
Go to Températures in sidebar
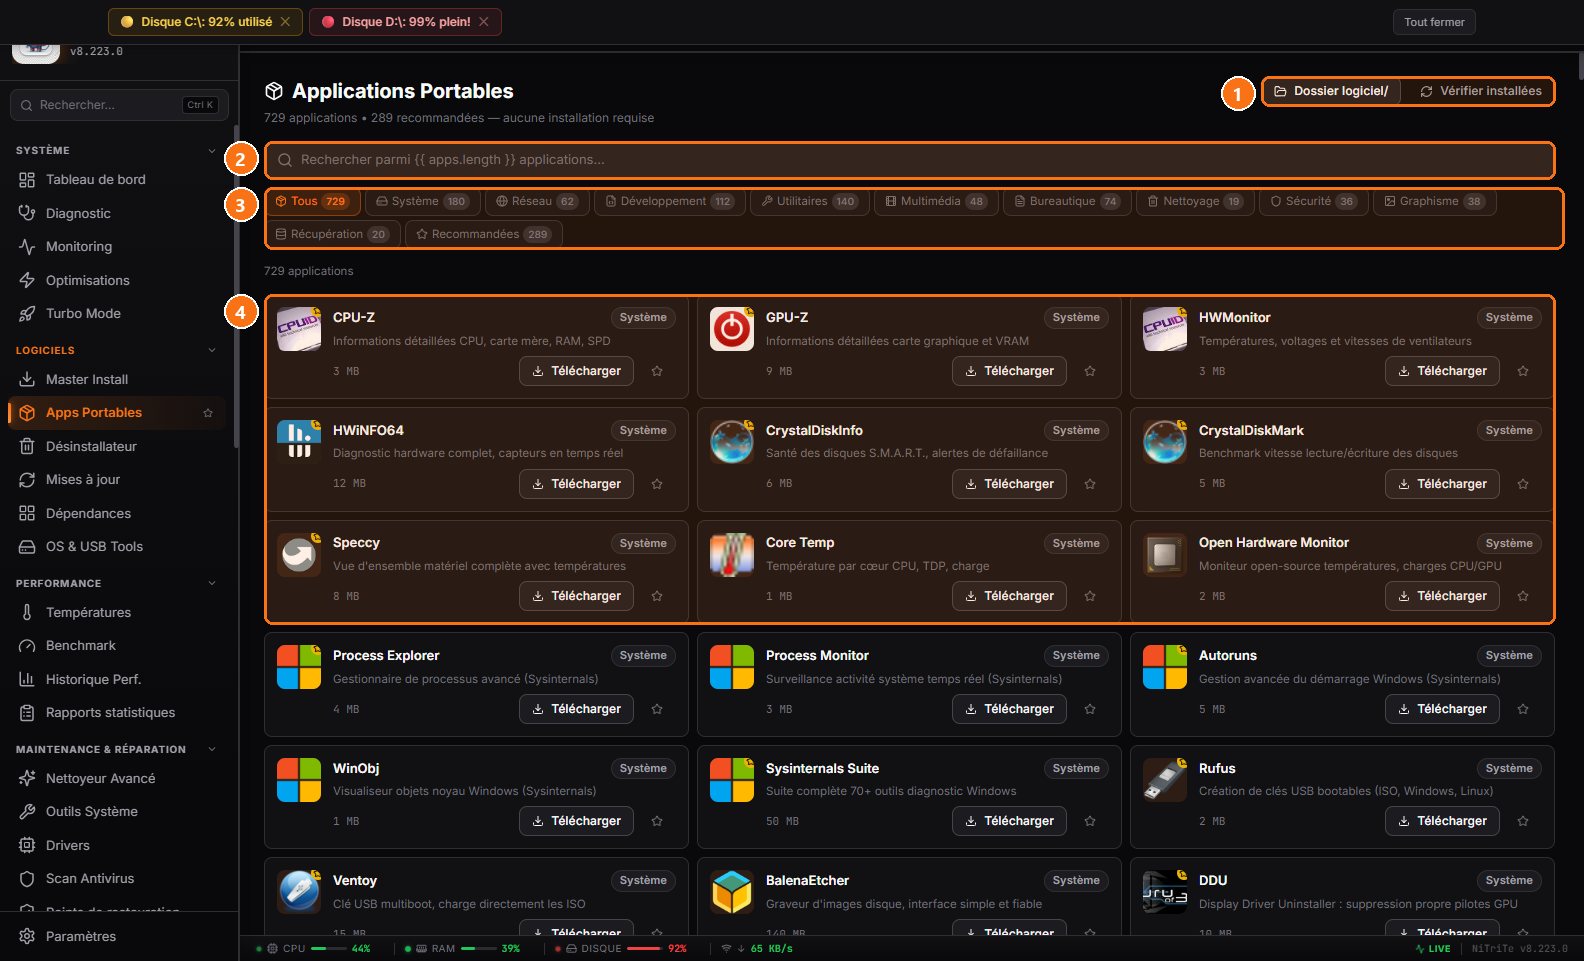click(117, 612)
